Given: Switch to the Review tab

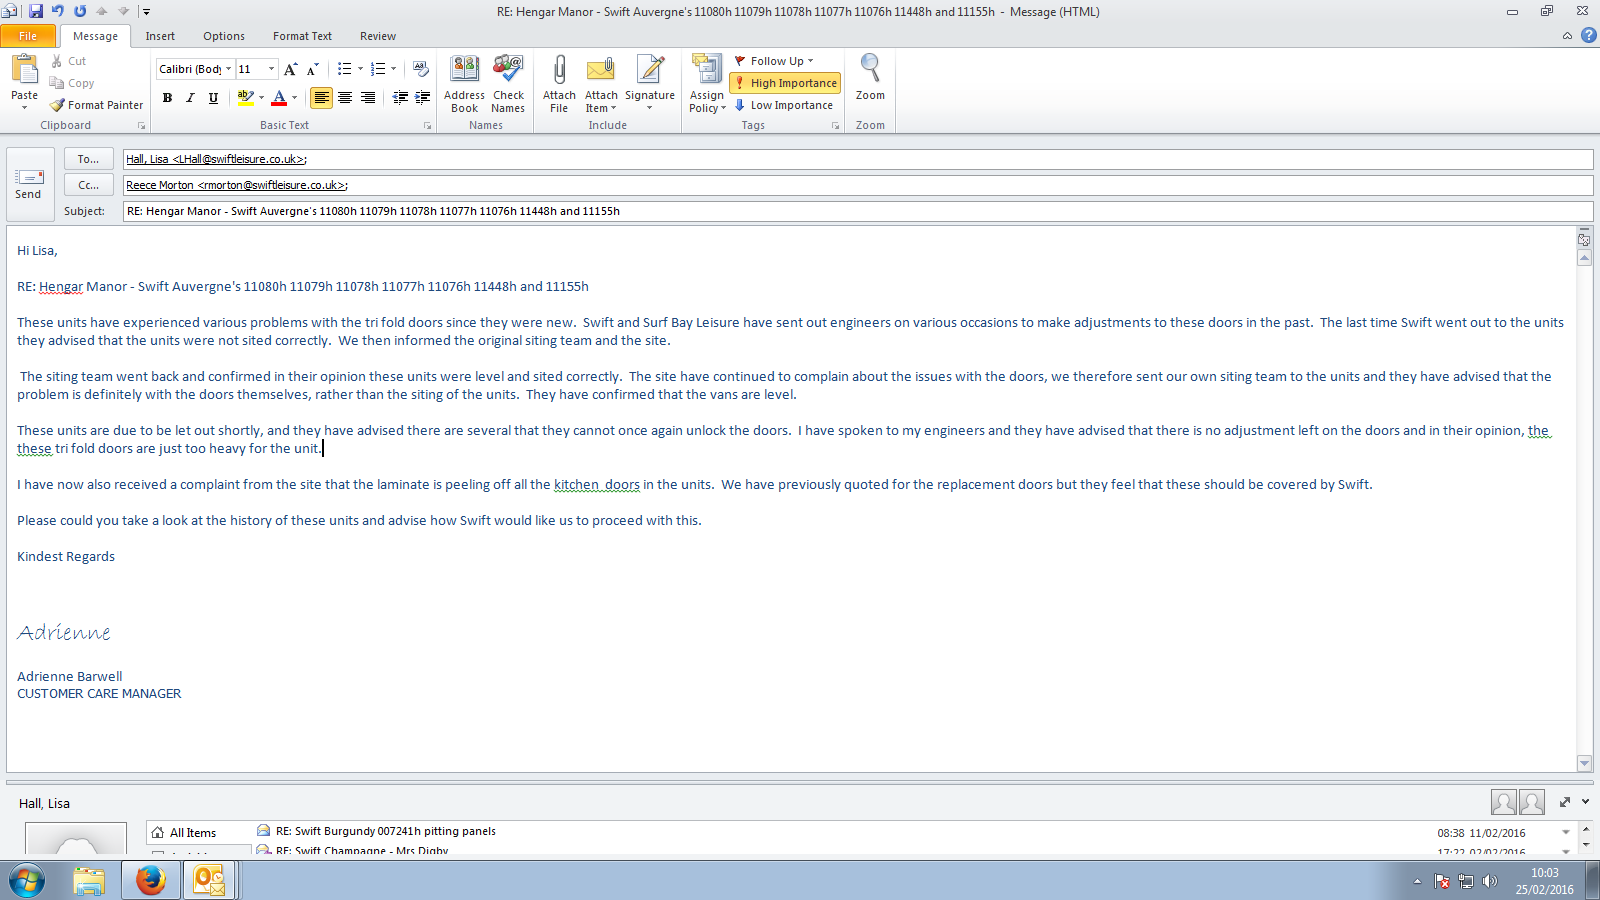Looking at the screenshot, I should coord(378,36).
